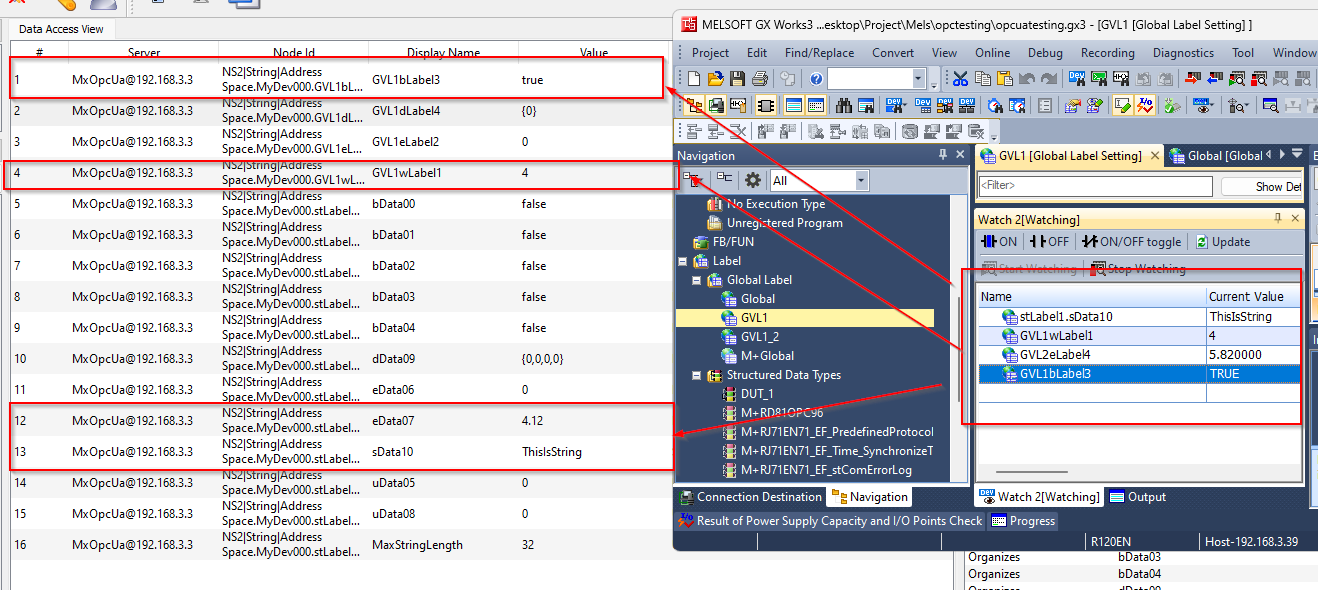1318x590 pixels.
Task: Select the Progress tab
Action: click(1022, 520)
